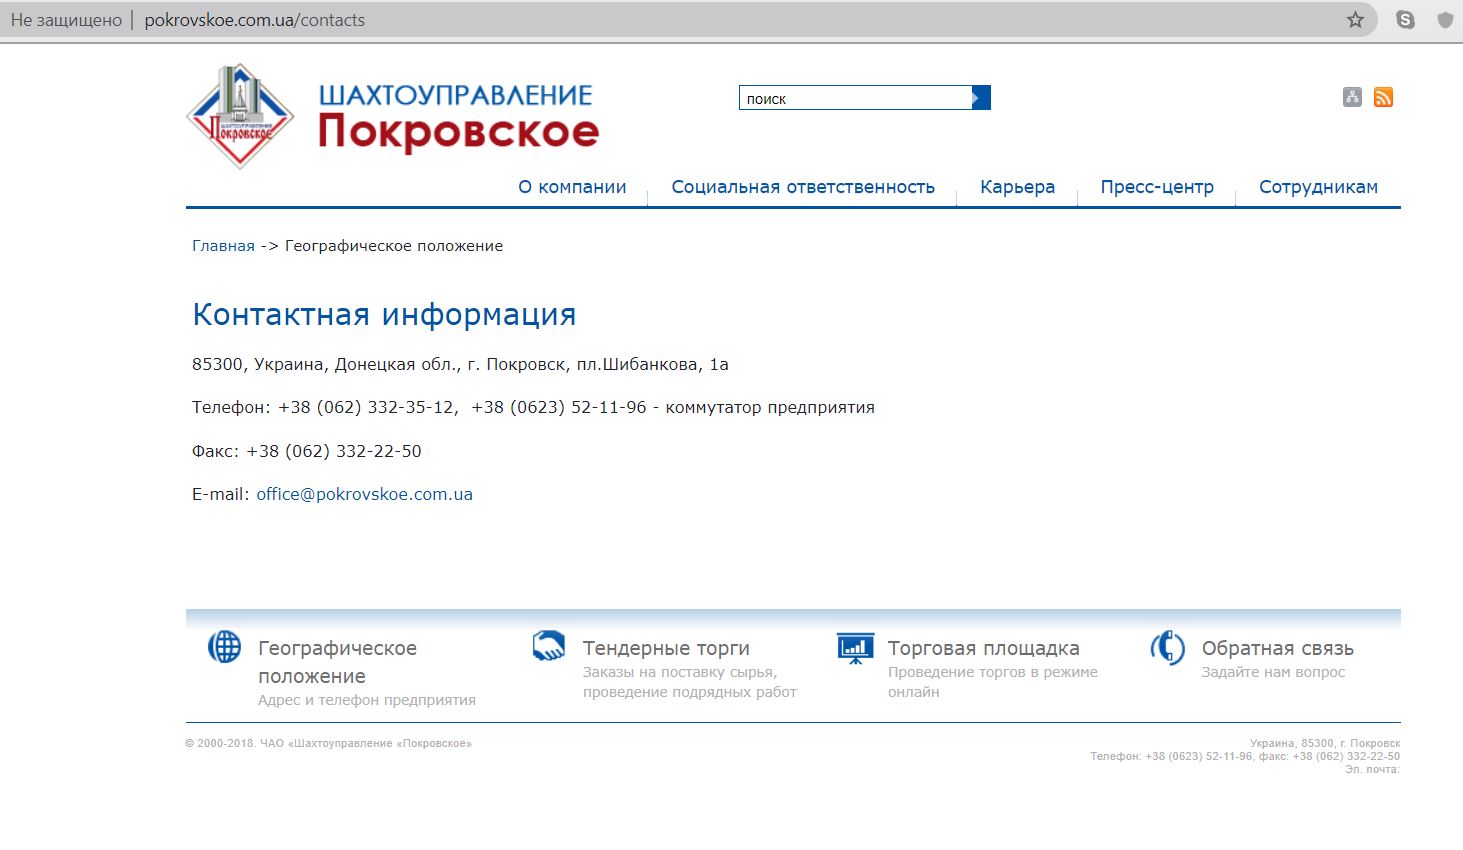Open the Торговая площадка footer link
The image size is (1463, 850).
tap(983, 648)
